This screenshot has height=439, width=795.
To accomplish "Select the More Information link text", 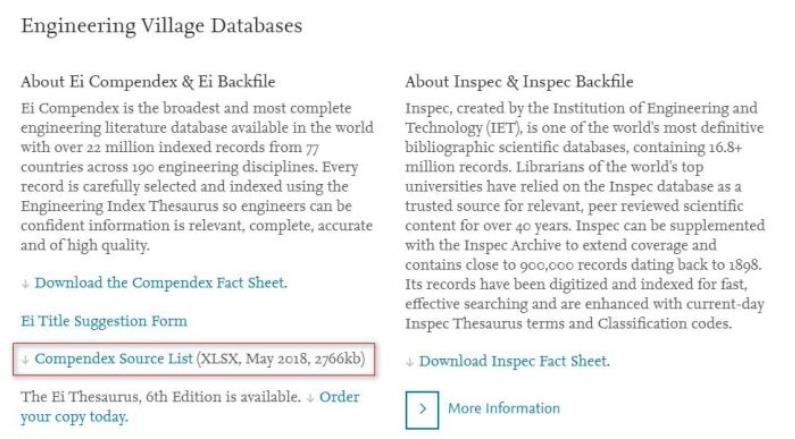I will click(x=504, y=408).
